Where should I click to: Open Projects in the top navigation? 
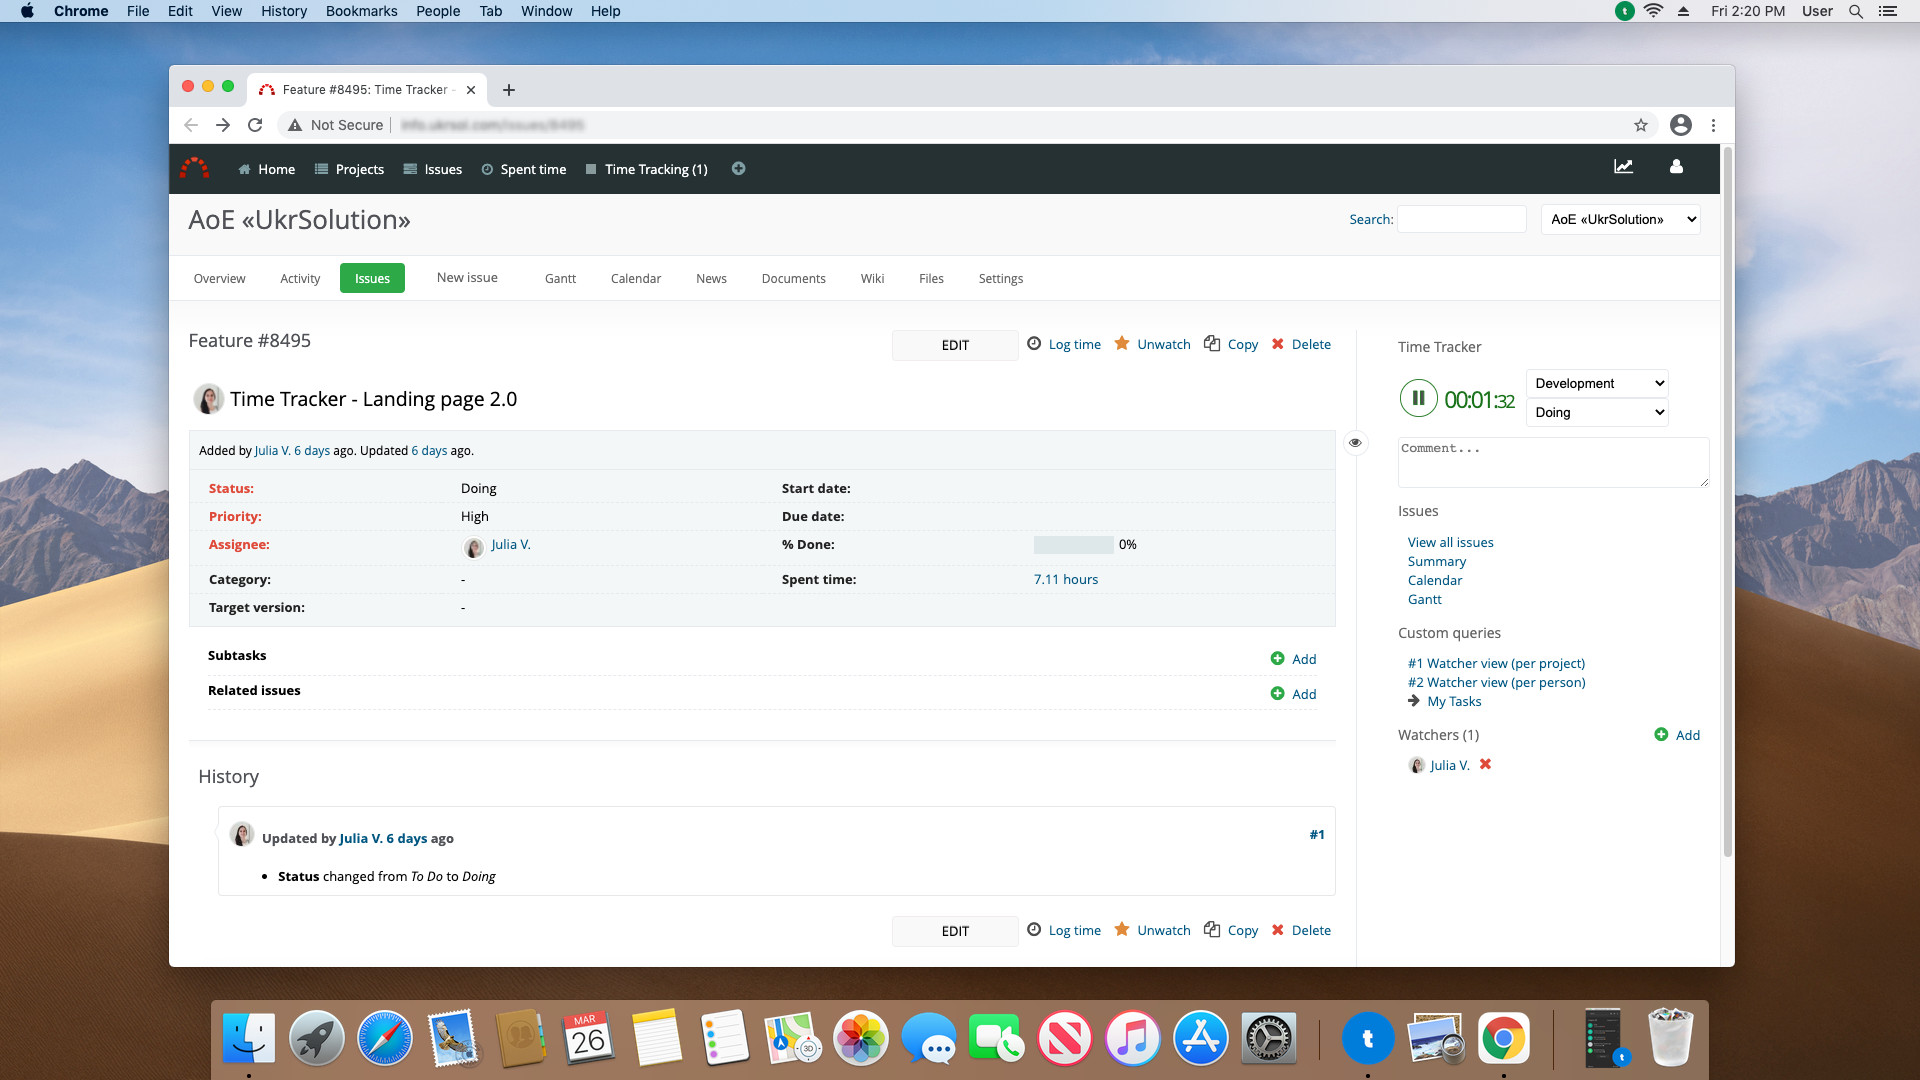click(x=349, y=169)
